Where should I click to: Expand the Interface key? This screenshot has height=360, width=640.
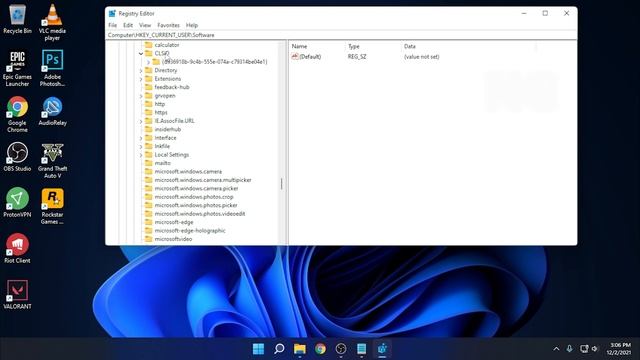point(141,138)
